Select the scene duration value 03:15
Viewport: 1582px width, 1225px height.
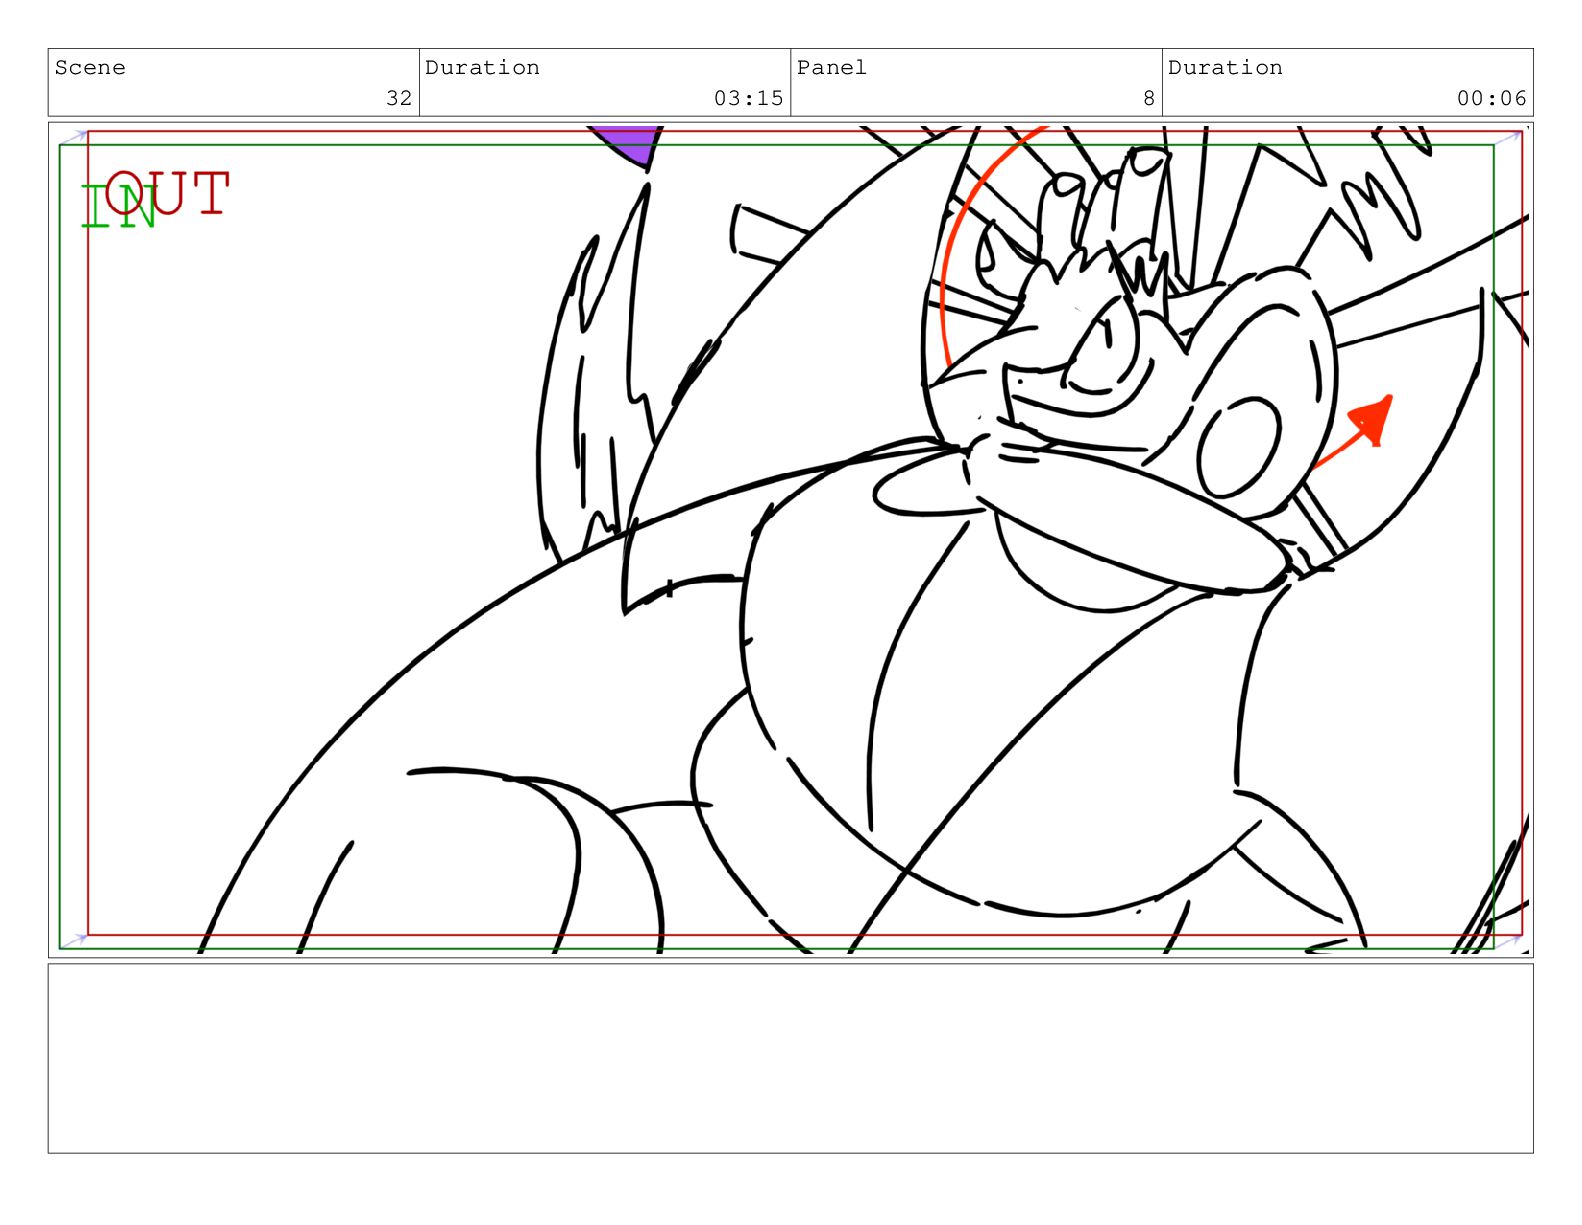pos(748,98)
